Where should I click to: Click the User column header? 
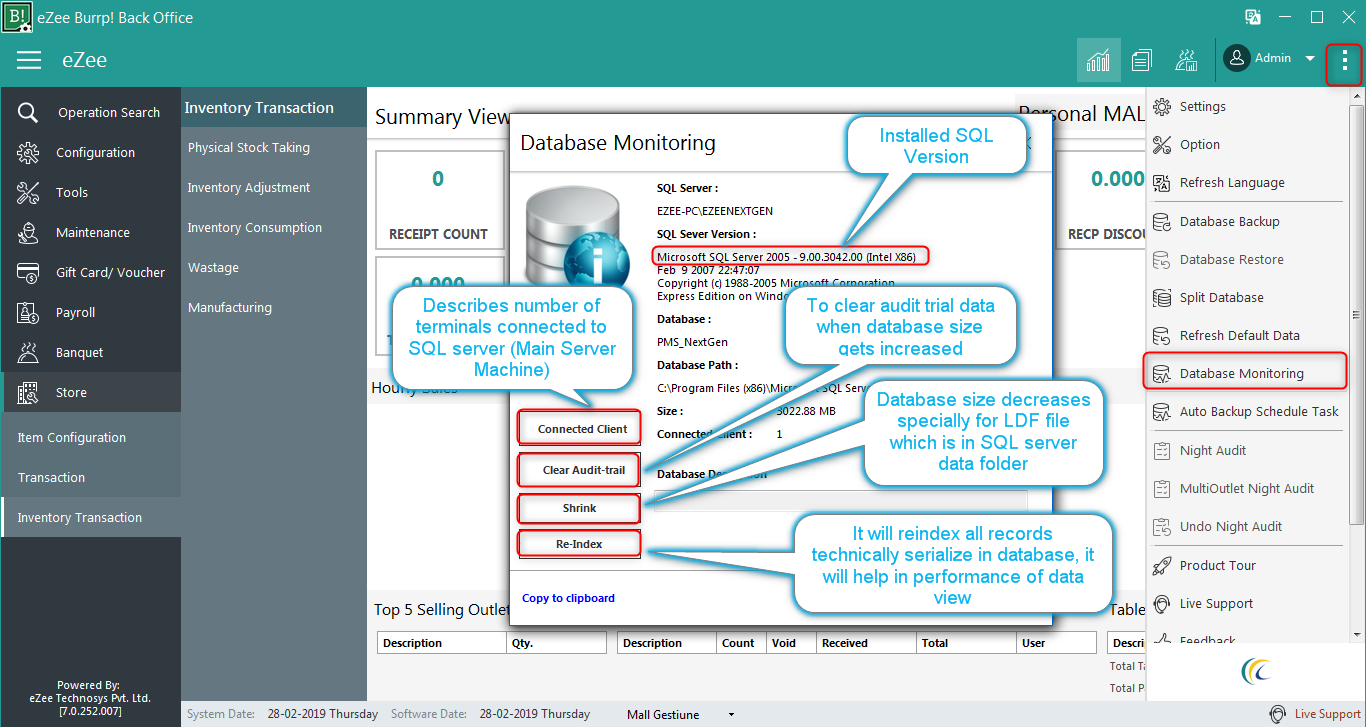[x=1056, y=643]
